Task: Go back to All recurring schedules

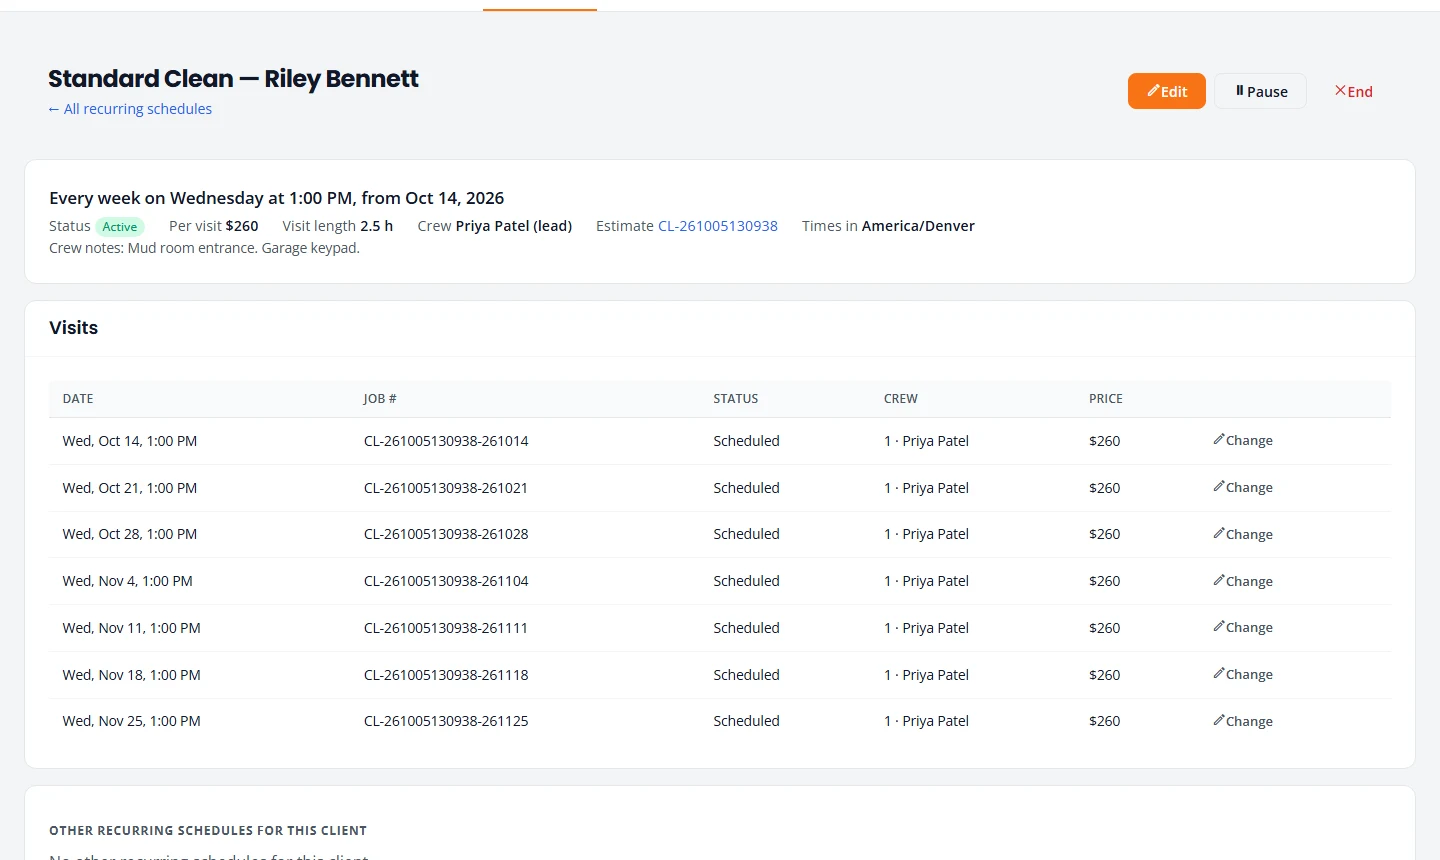Action: pos(130,109)
